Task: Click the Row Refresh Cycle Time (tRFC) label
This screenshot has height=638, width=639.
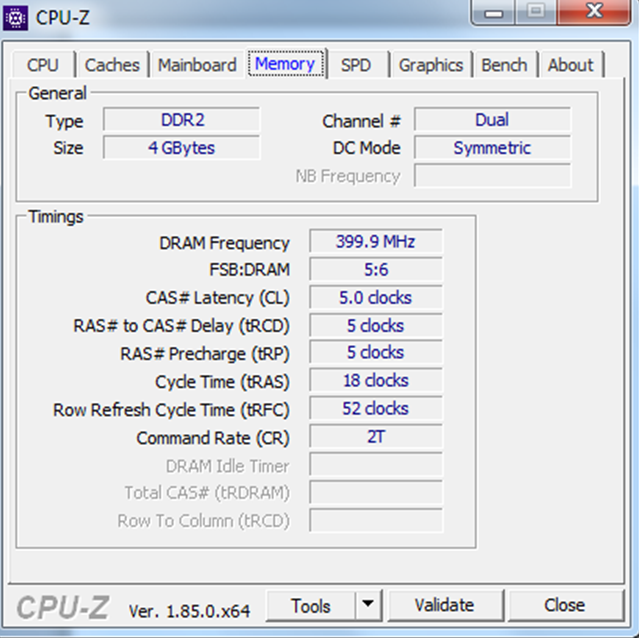Action: coord(171,410)
